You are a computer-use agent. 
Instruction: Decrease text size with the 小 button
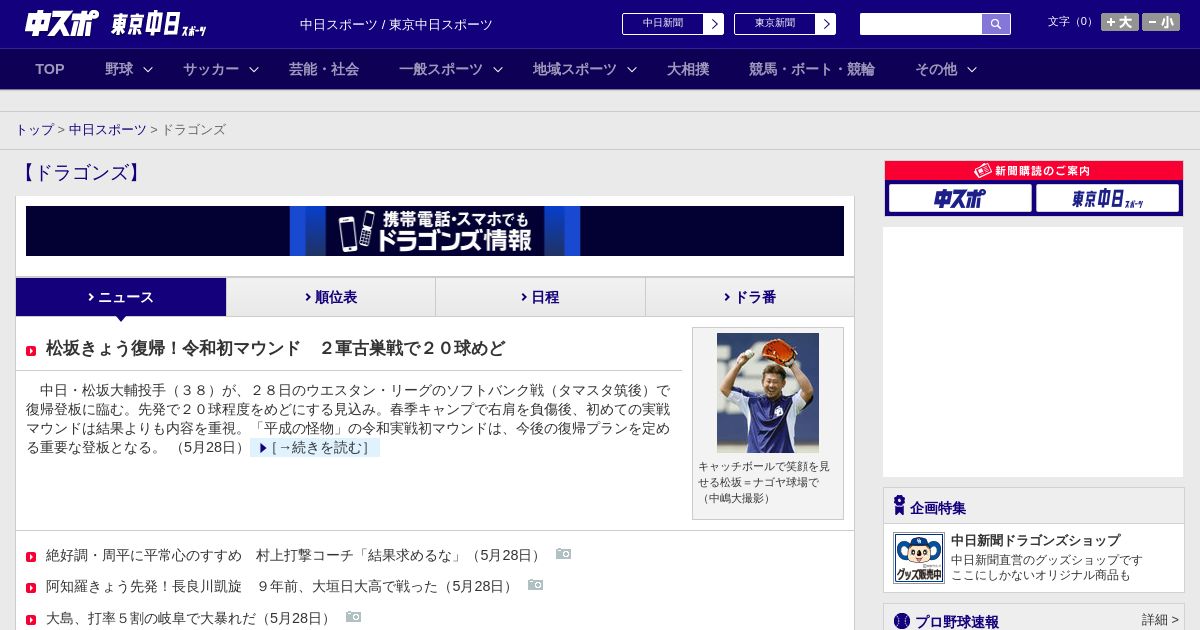coord(1161,22)
